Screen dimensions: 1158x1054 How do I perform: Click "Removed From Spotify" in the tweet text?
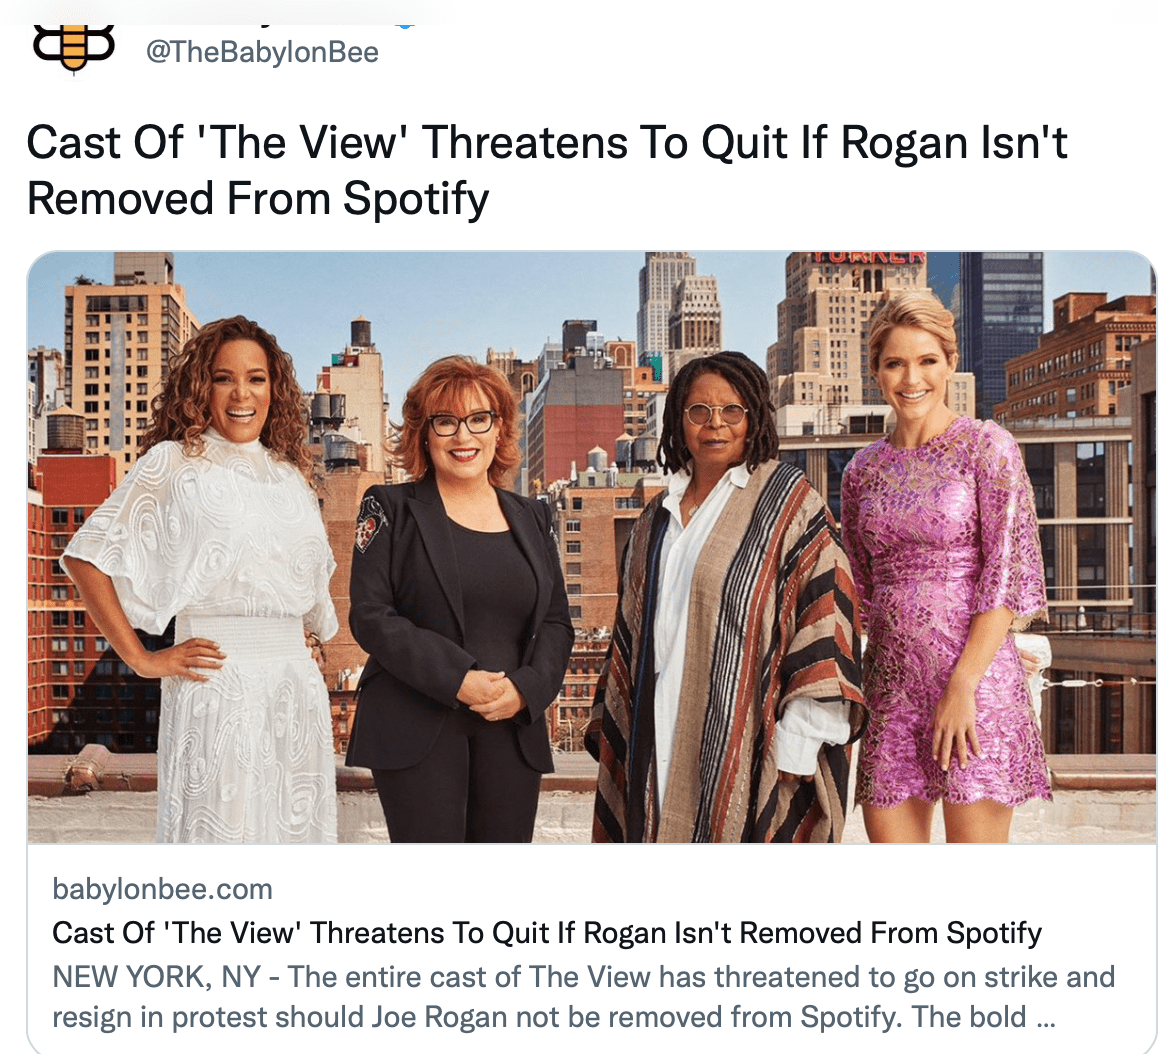click(x=258, y=199)
